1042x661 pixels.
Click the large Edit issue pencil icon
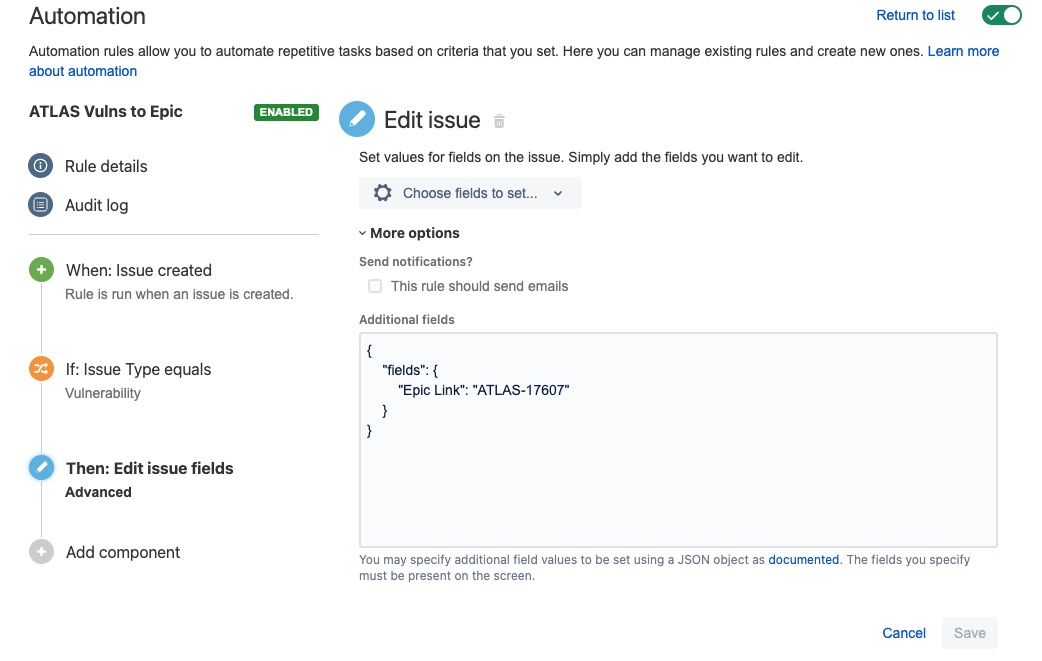(x=357, y=119)
